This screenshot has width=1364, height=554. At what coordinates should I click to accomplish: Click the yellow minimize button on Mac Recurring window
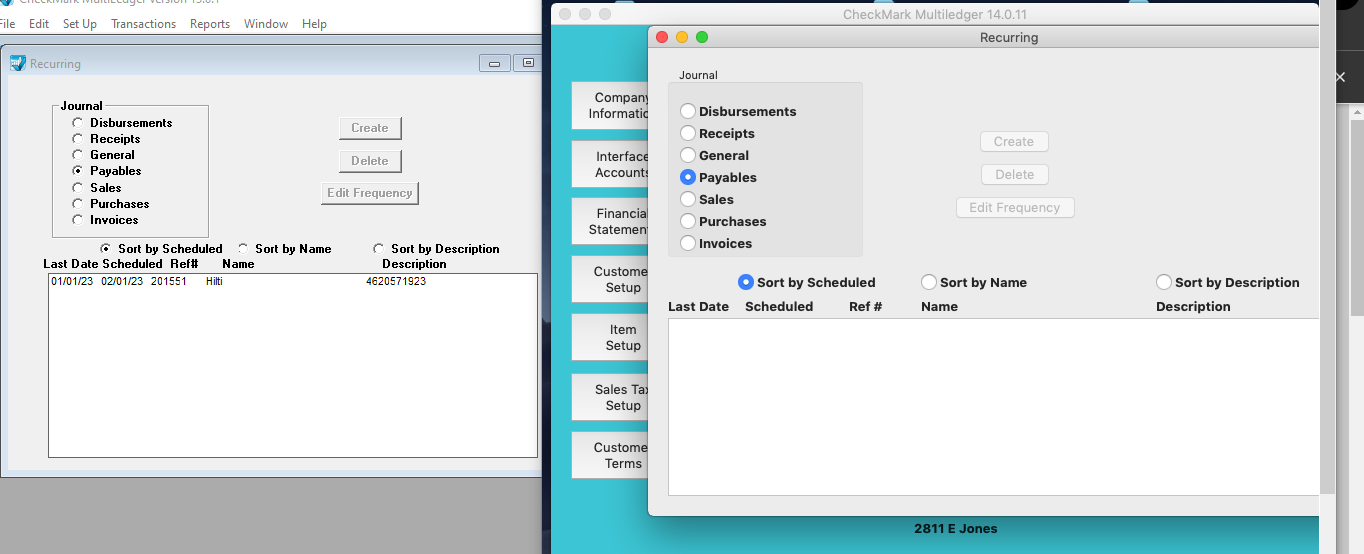[x=682, y=37]
